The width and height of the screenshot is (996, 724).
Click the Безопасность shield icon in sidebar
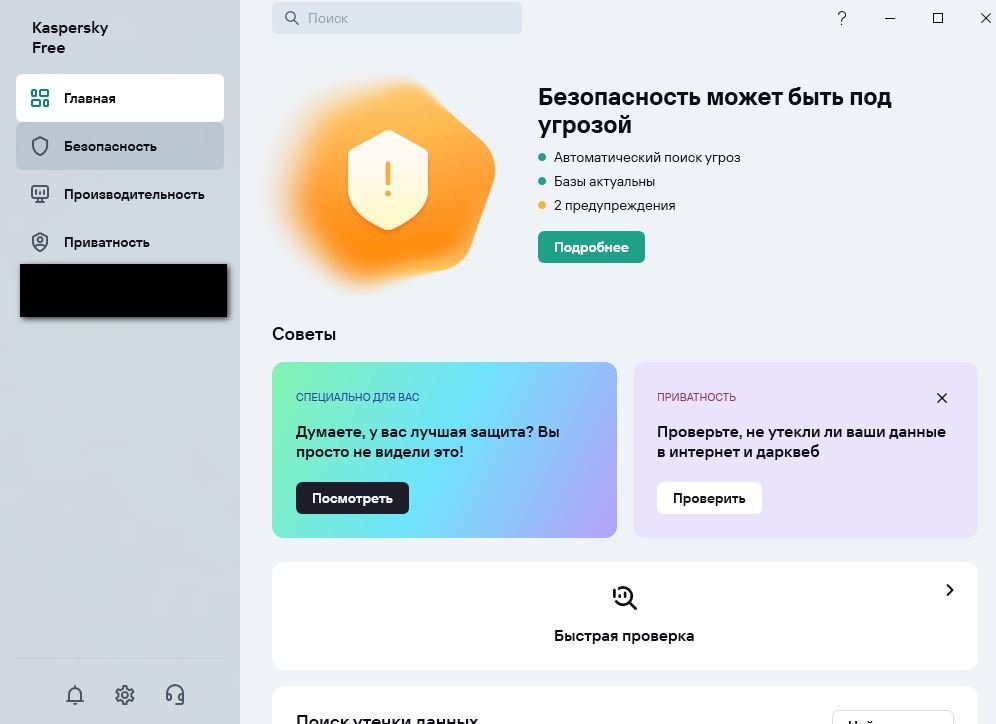point(40,146)
